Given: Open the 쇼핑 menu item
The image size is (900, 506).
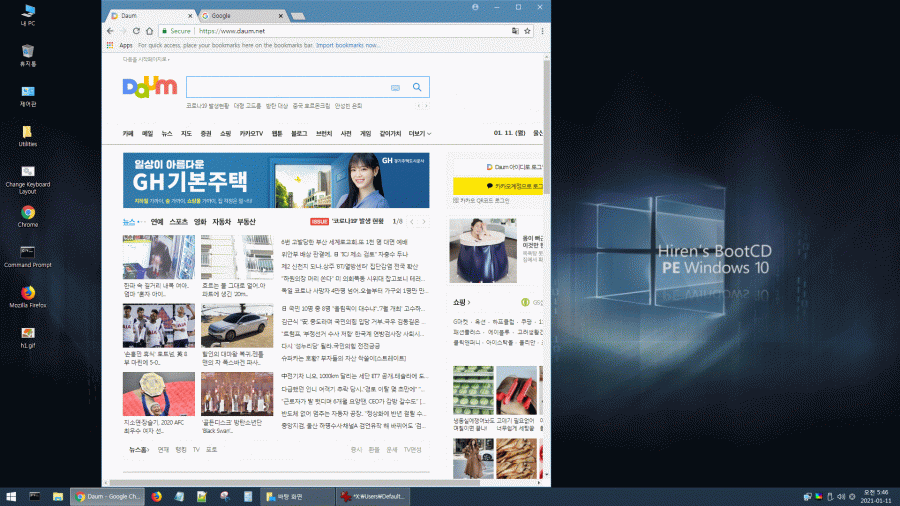Looking at the screenshot, I should [x=225, y=134].
